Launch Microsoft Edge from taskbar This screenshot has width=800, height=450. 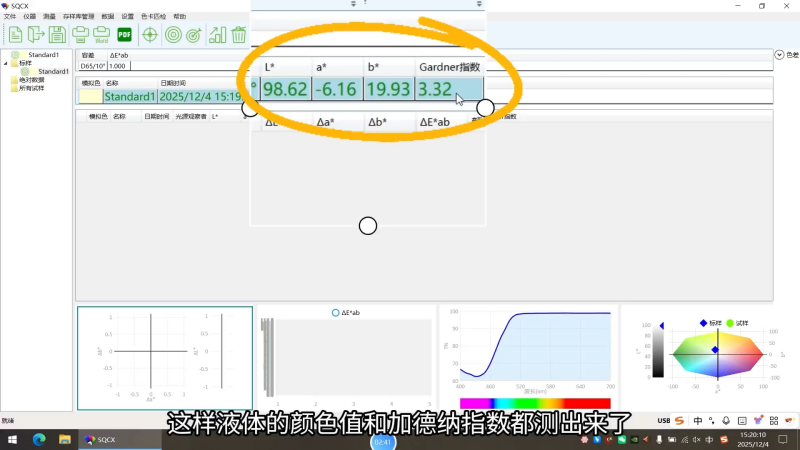coord(39,439)
